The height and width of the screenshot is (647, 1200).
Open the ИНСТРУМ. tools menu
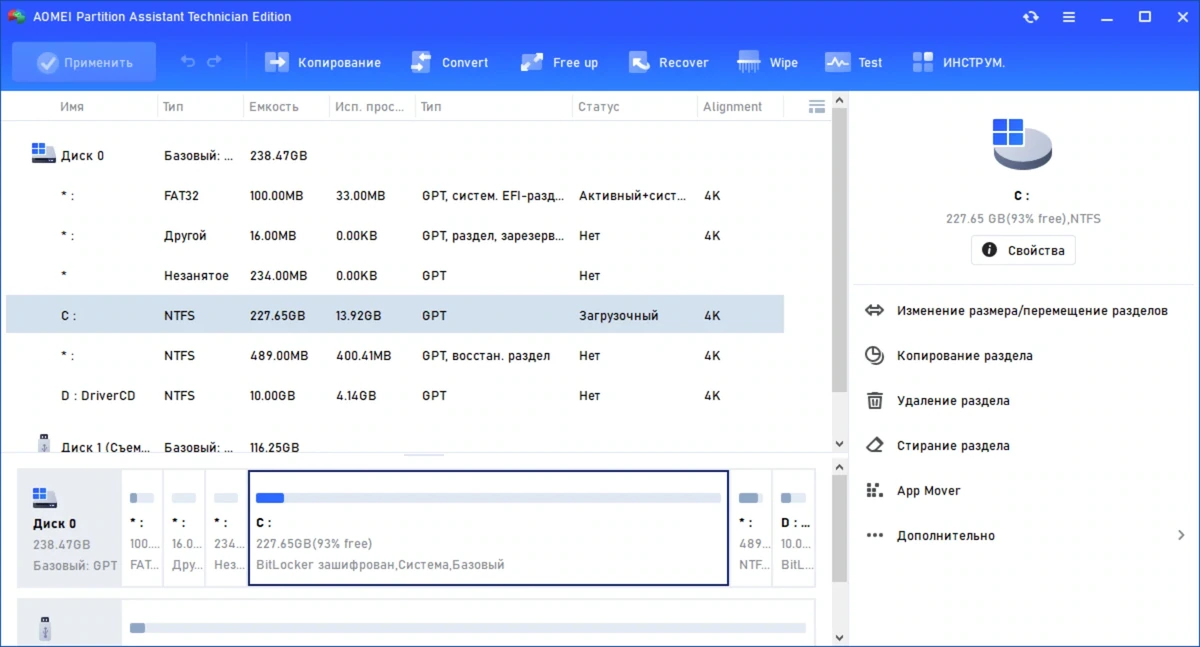(958, 62)
